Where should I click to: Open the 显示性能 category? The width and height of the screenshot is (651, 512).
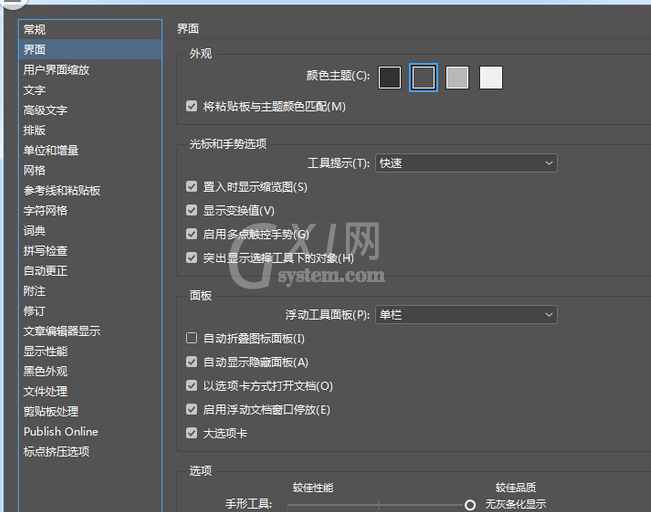pyautogui.click(x=90, y=351)
